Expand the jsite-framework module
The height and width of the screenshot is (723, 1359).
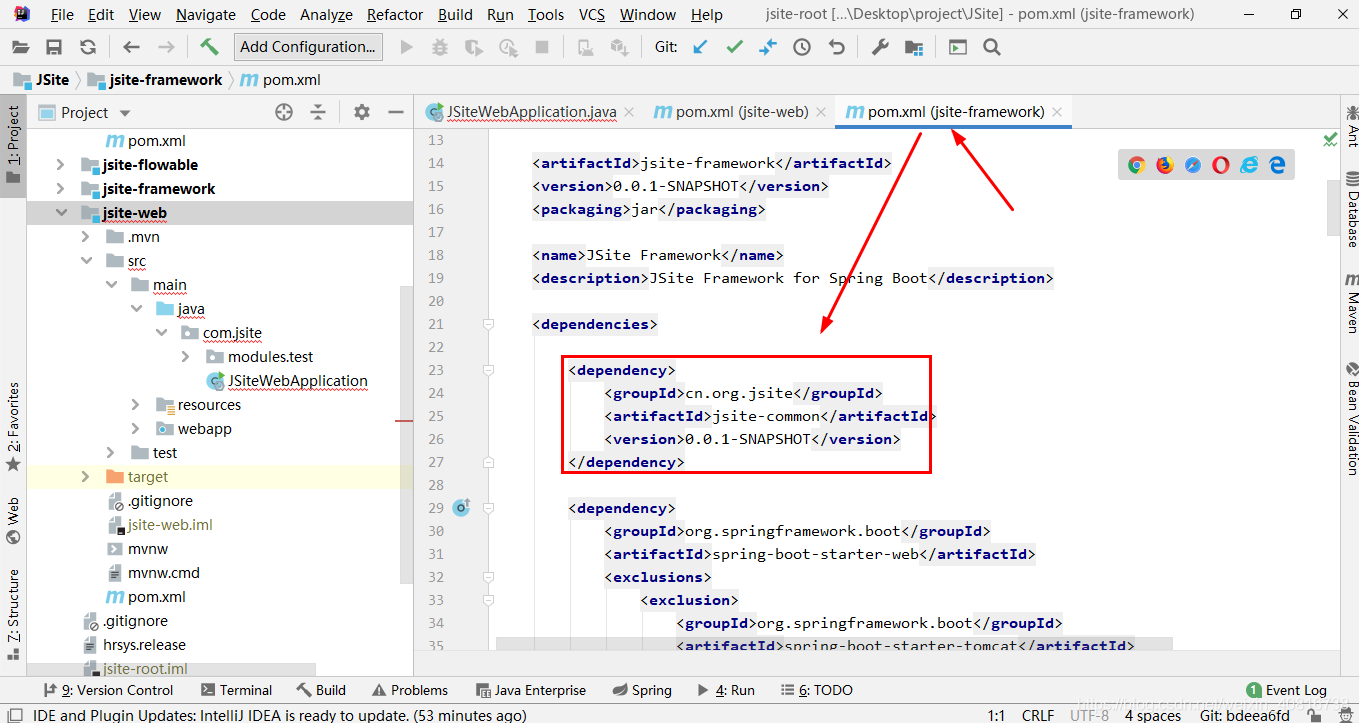61,189
